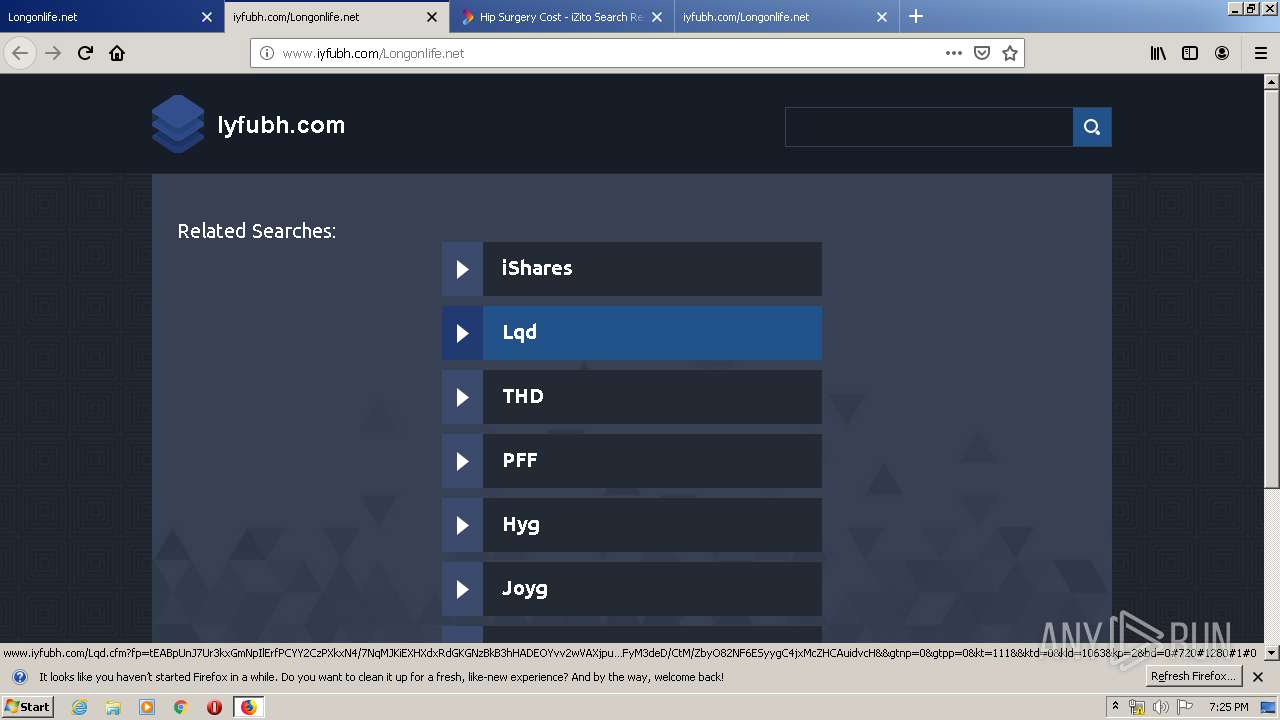Click the arrow beside THD
This screenshot has width=1280, height=720.
click(462, 397)
